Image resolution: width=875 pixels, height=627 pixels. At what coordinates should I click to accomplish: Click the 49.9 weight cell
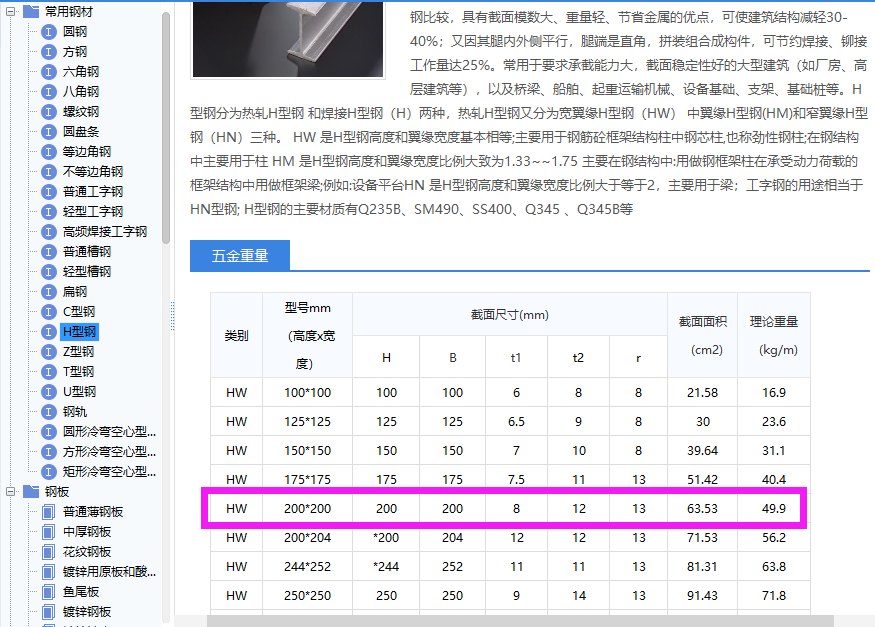click(x=774, y=509)
